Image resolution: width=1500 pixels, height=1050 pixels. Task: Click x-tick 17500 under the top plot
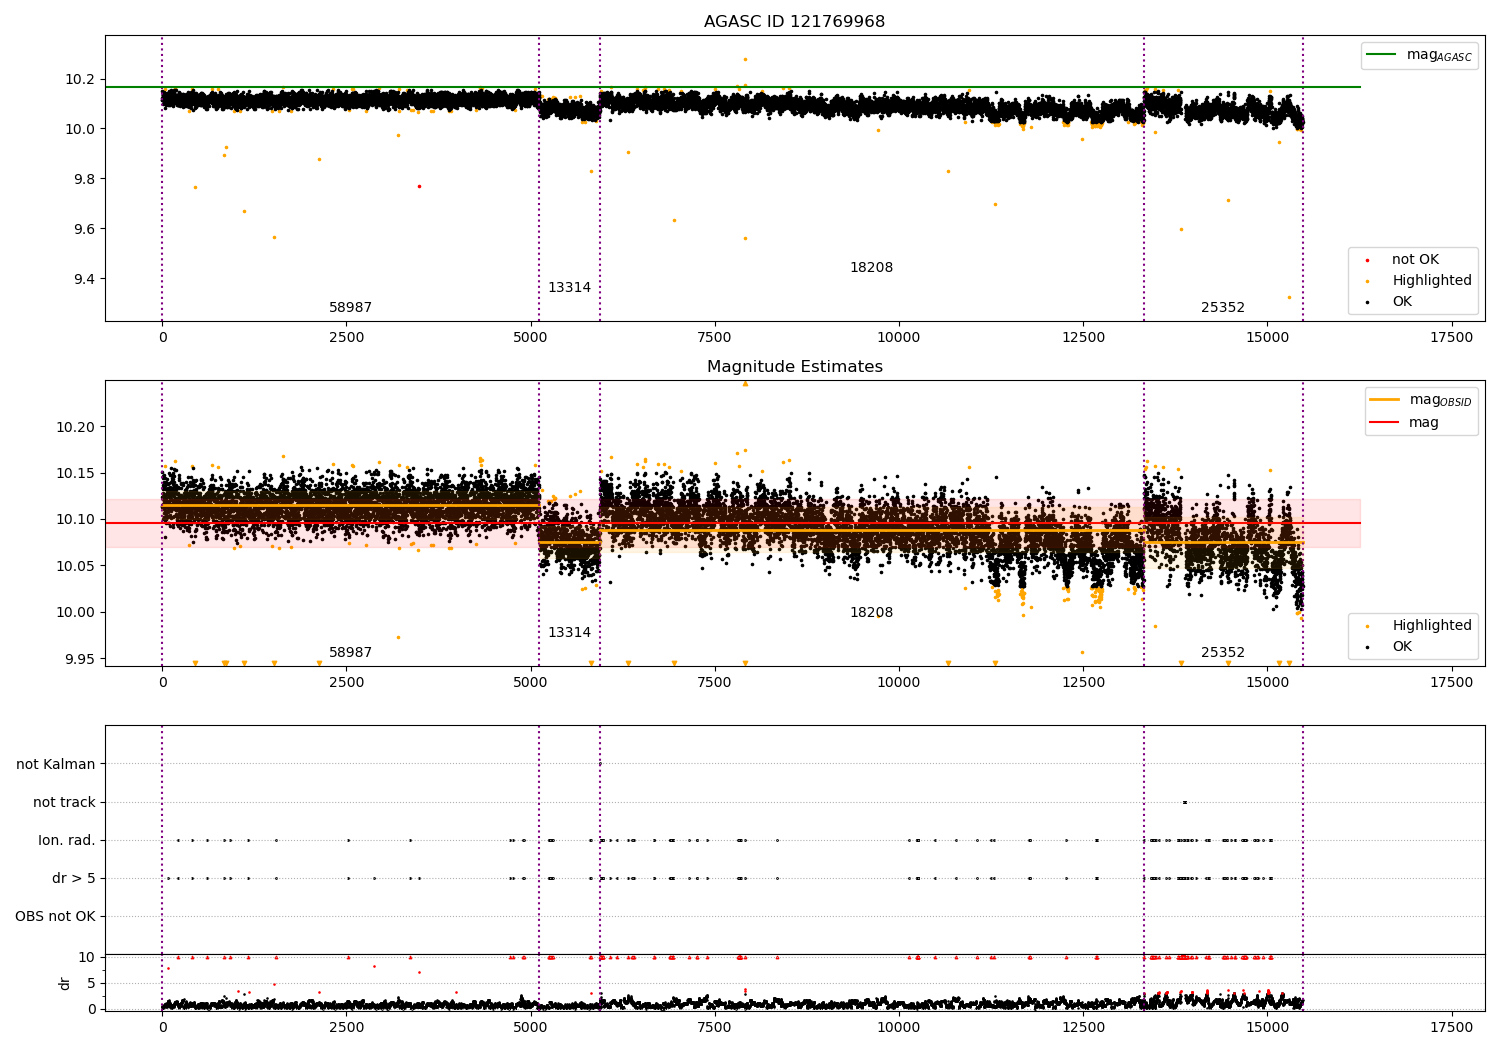click(x=1452, y=338)
